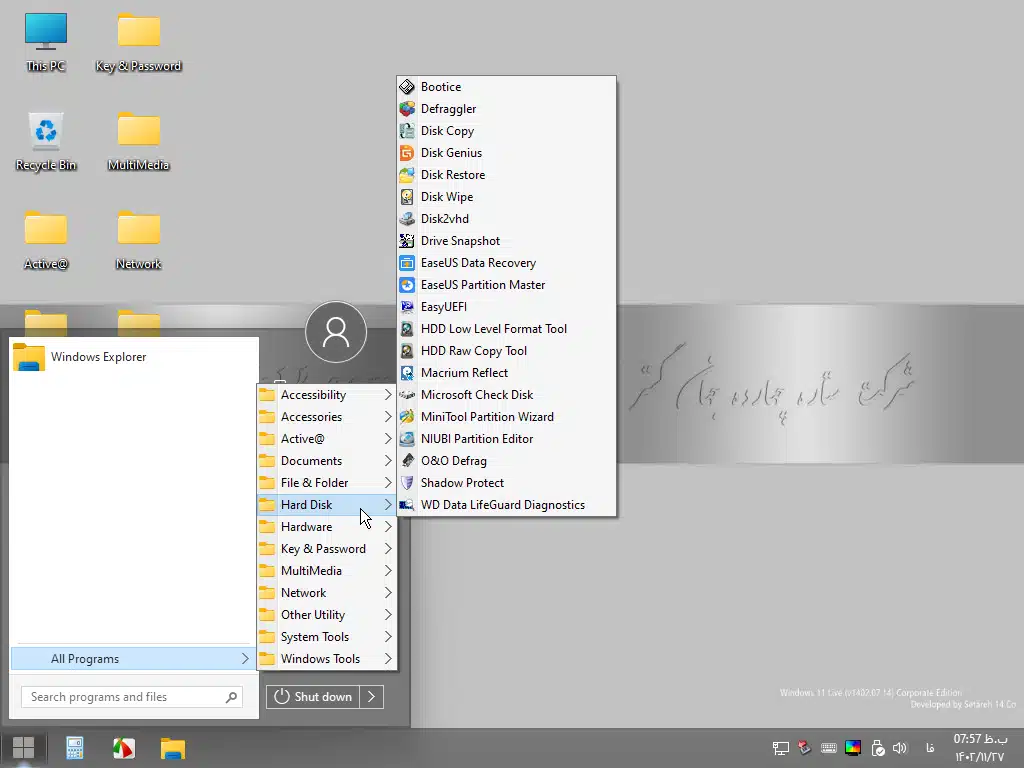Select WD Data LifeGuard Diagnostics entry
Image resolution: width=1024 pixels, height=768 pixels.
pos(502,505)
